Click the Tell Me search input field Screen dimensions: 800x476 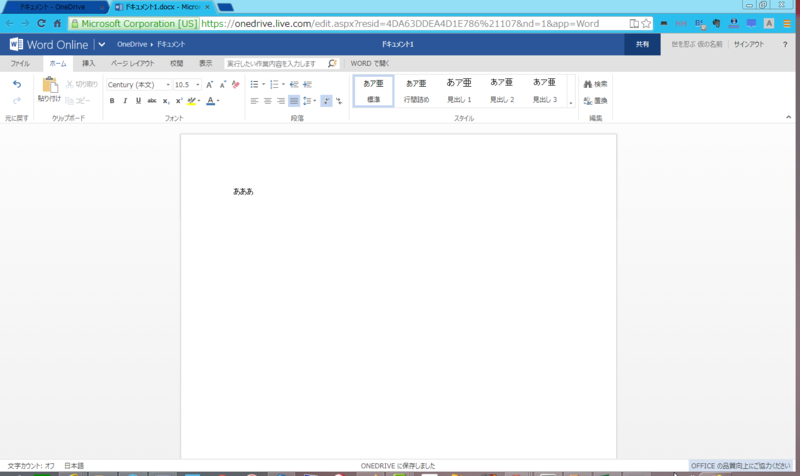pyautogui.click(x=281, y=63)
